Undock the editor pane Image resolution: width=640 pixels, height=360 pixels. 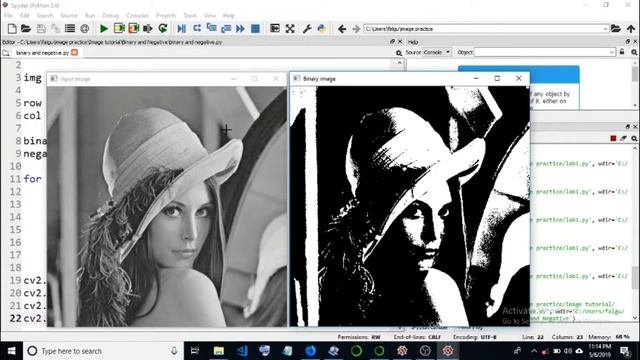pos(392,42)
